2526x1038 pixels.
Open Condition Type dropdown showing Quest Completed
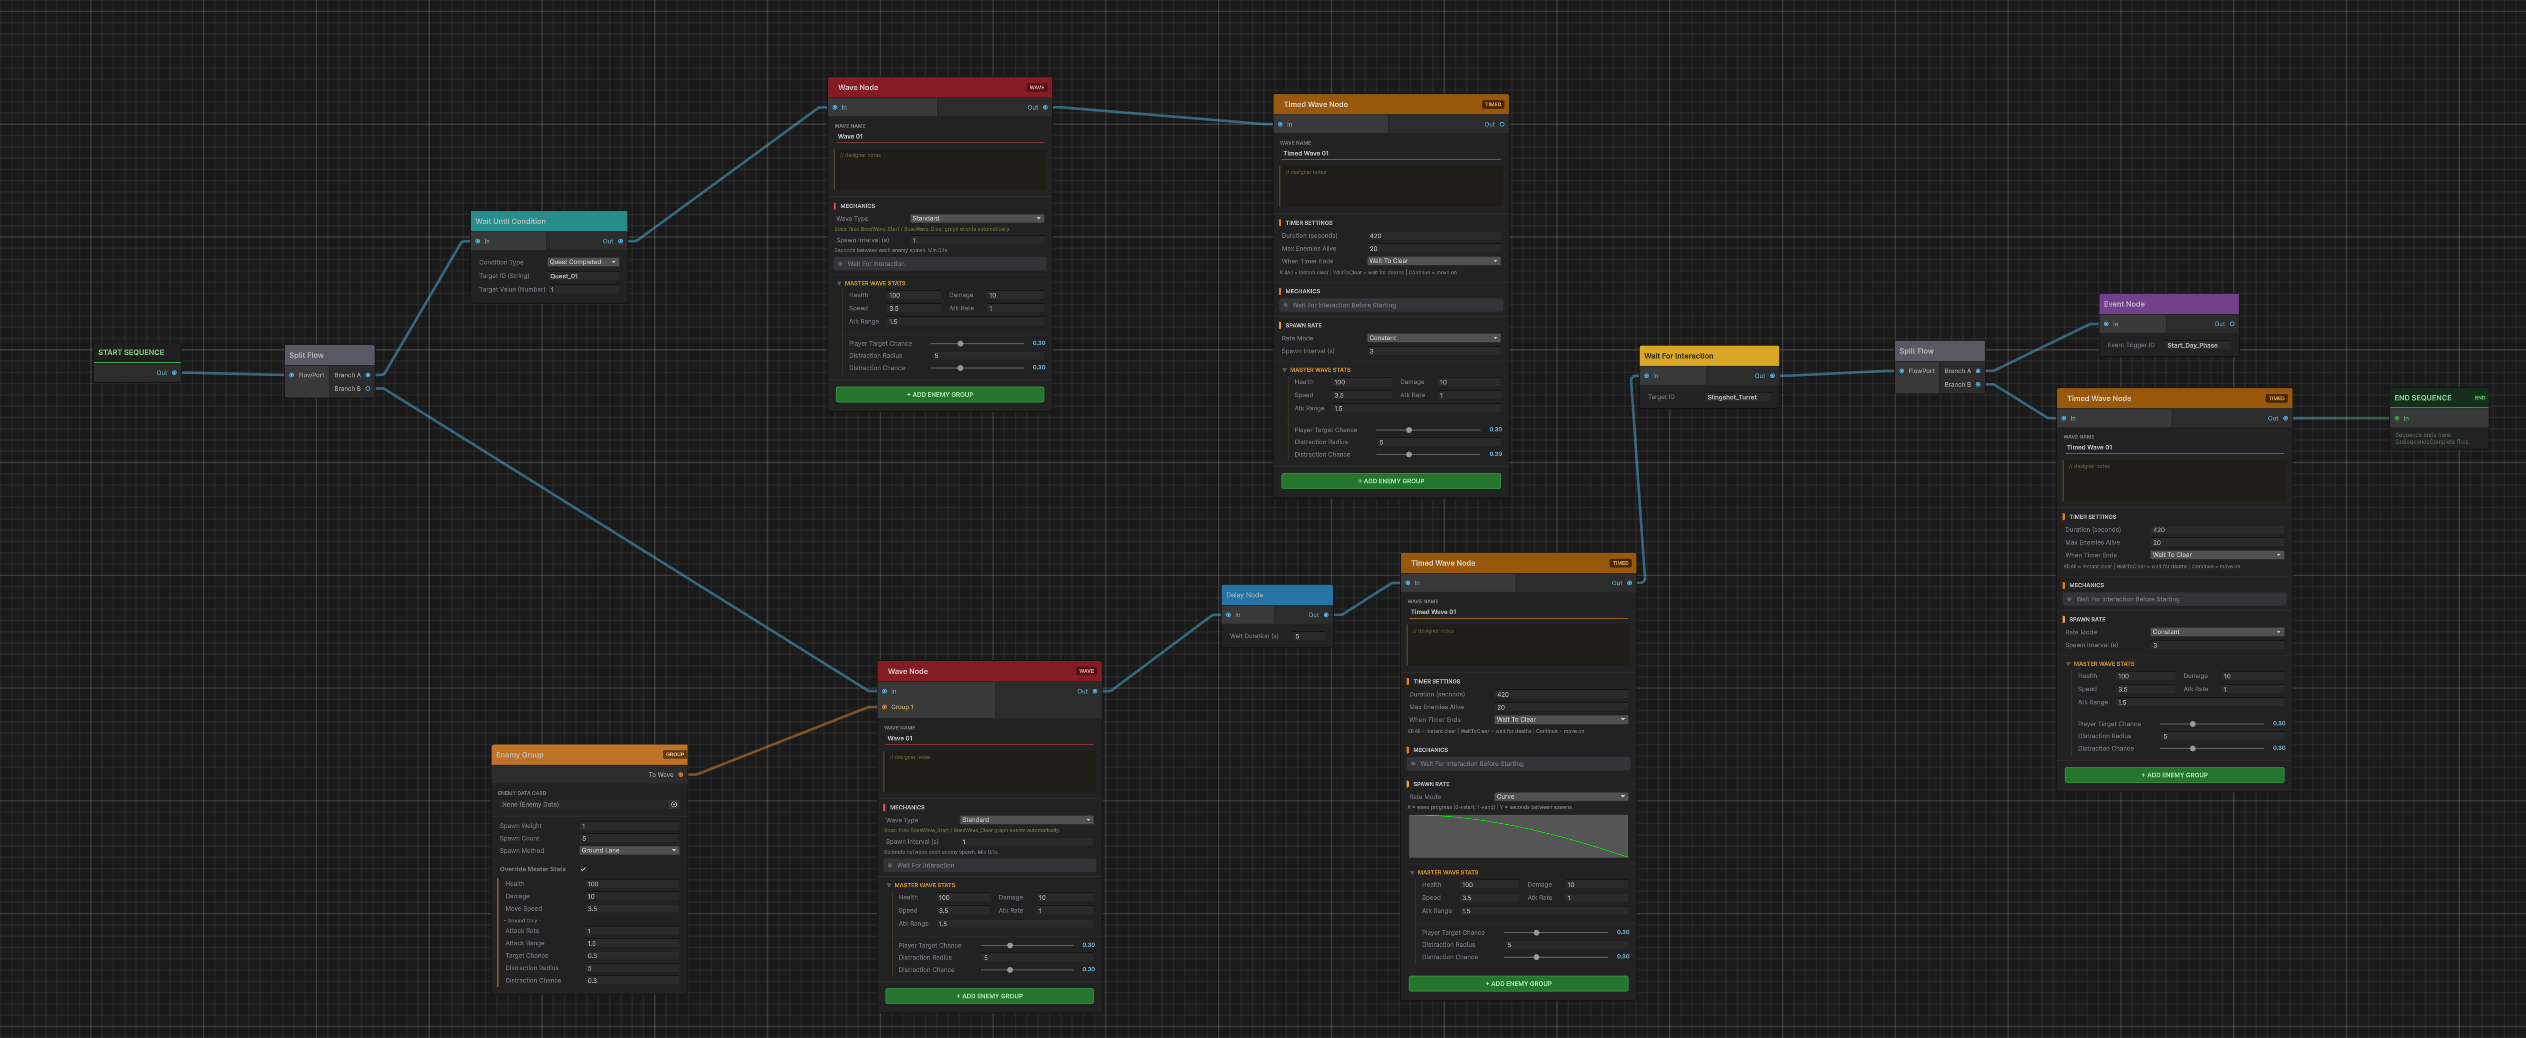coord(583,262)
